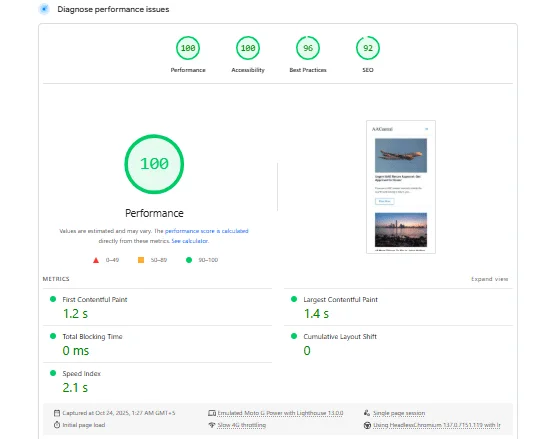Screen dimensions: 542x439
Task: Click the Performance 100 score gauge at top
Action: point(188,48)
